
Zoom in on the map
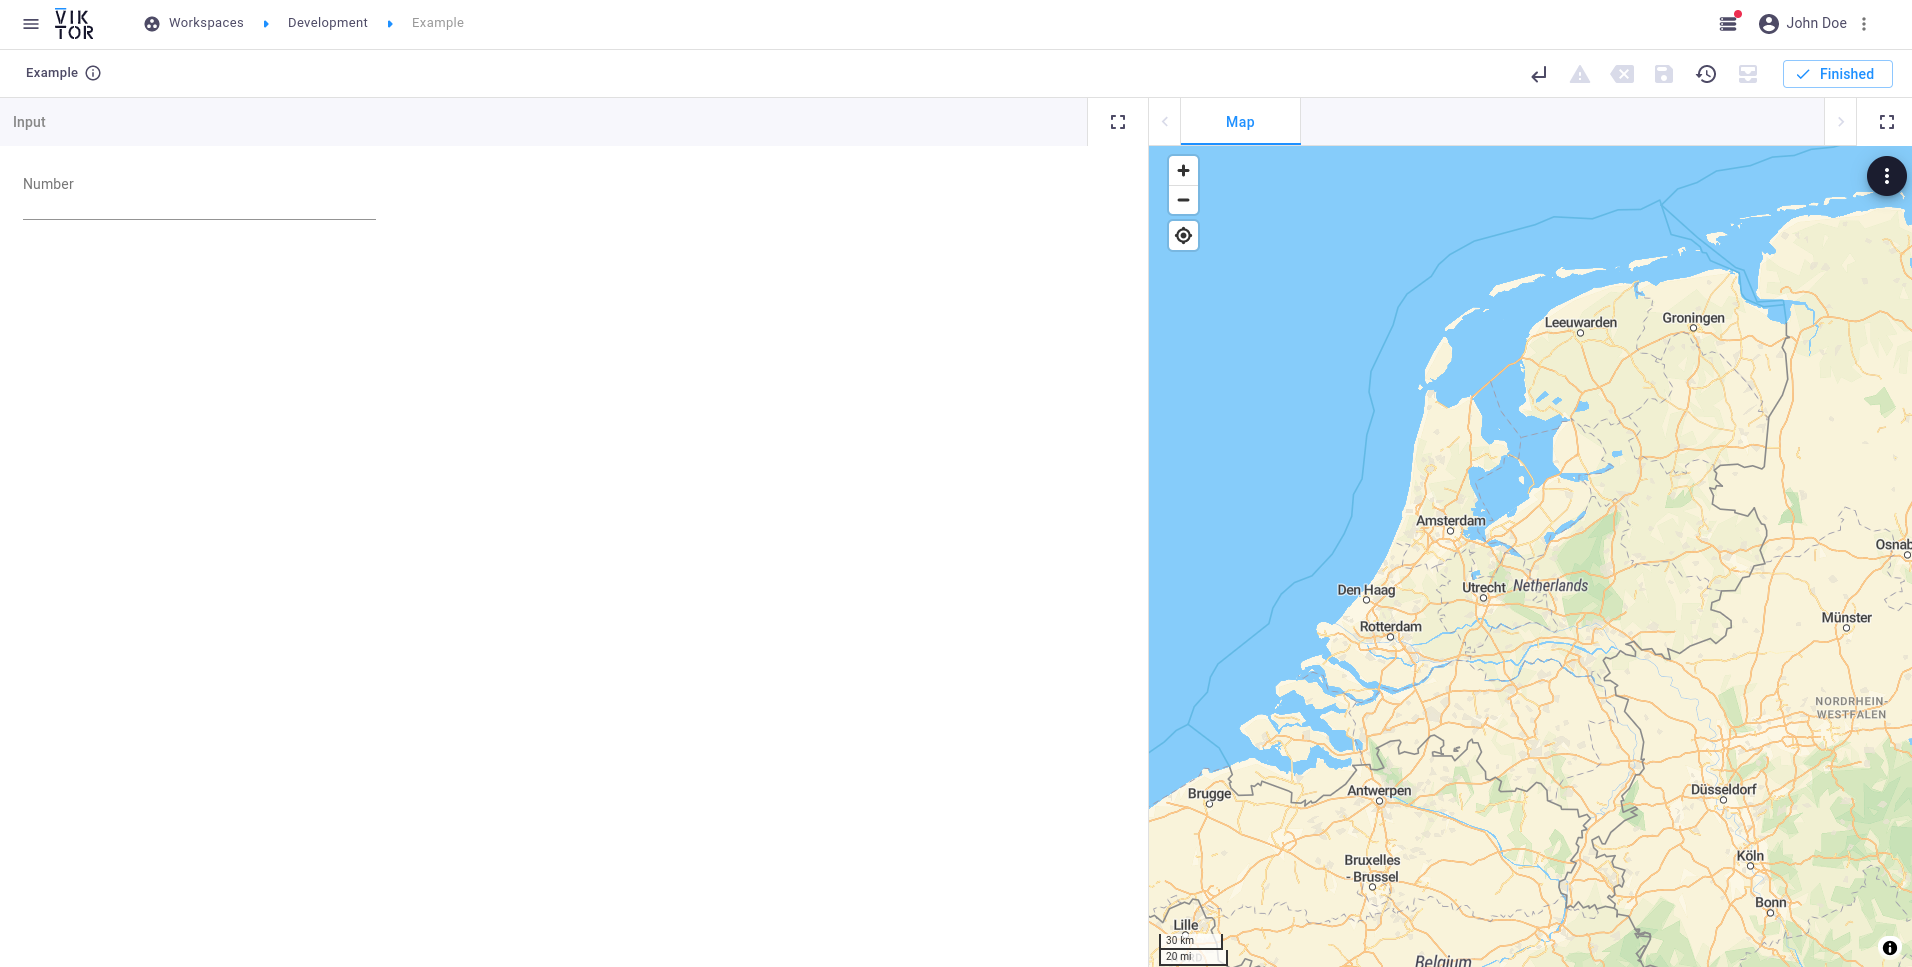[1183, 171]
